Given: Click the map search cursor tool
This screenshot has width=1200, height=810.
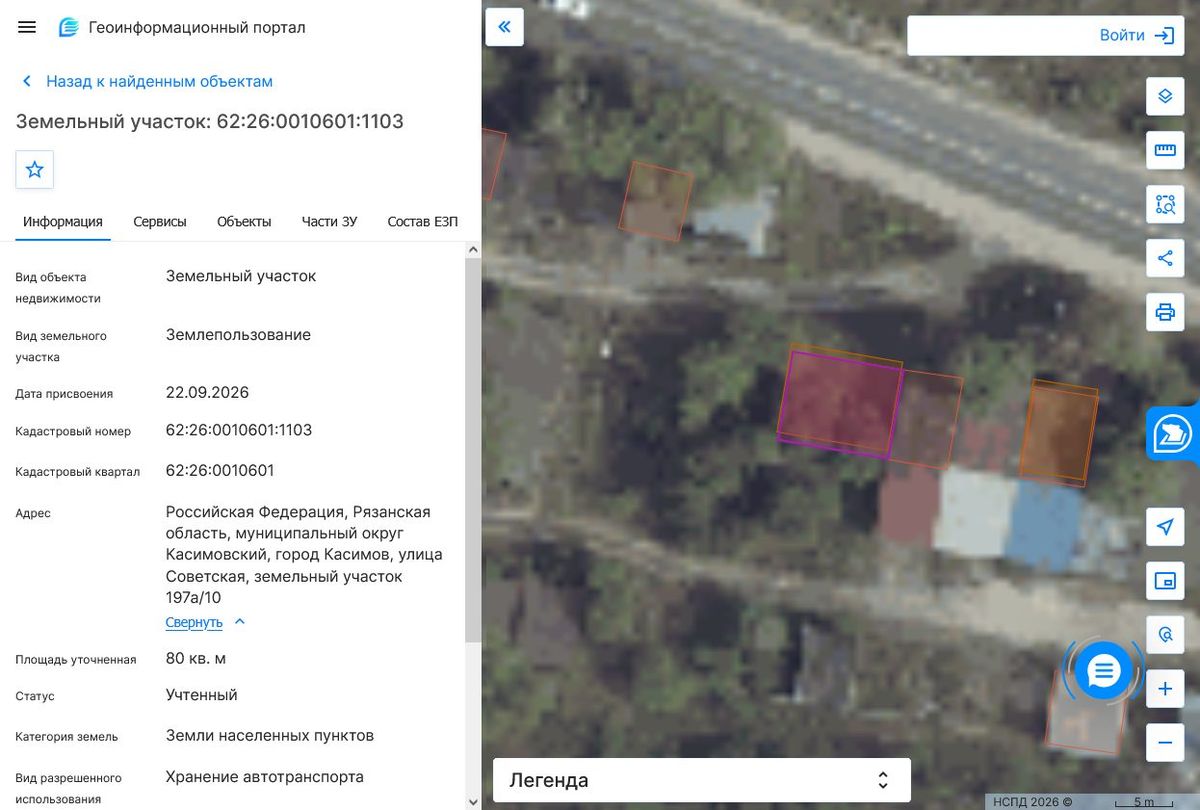Looking at the screenshot, I should [1165, 635].
